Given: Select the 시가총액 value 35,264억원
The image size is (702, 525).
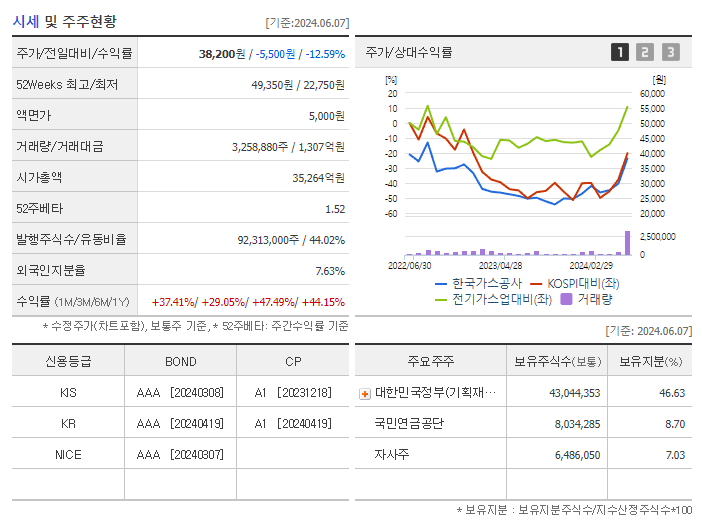Looking at the screenshot, I should (x=318, y=178).
